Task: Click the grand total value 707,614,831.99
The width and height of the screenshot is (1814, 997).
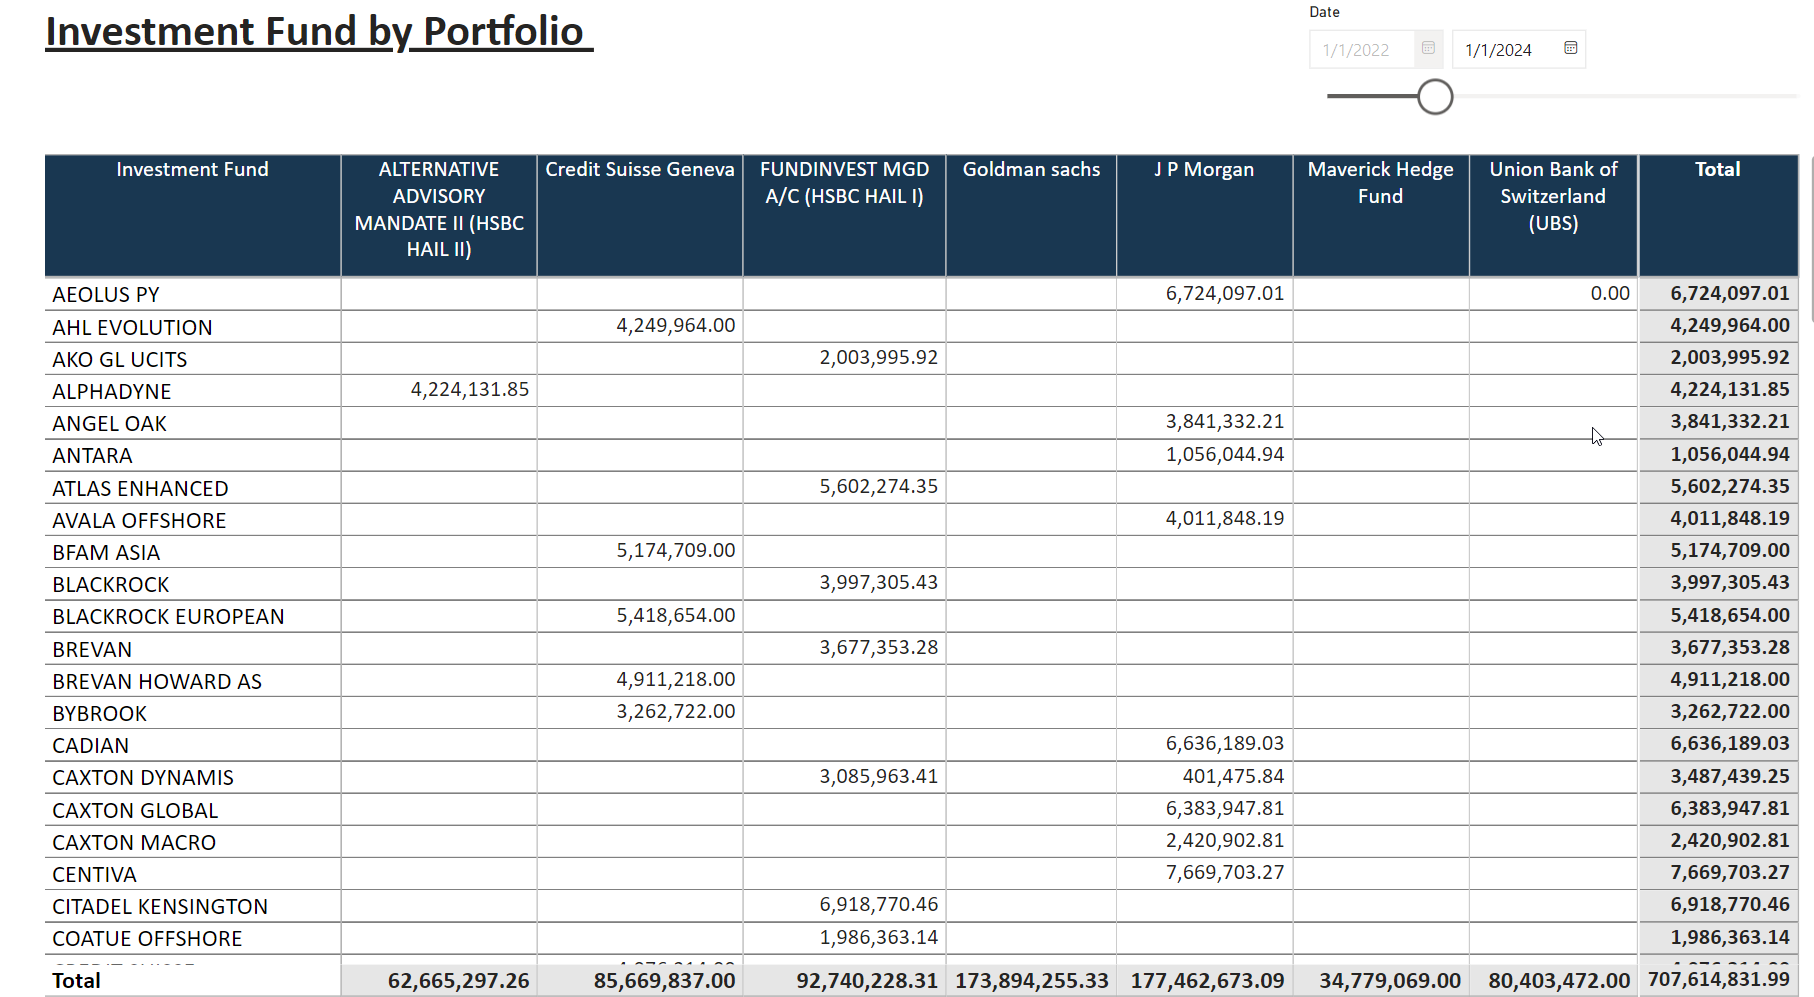Action: [1718, 979]
